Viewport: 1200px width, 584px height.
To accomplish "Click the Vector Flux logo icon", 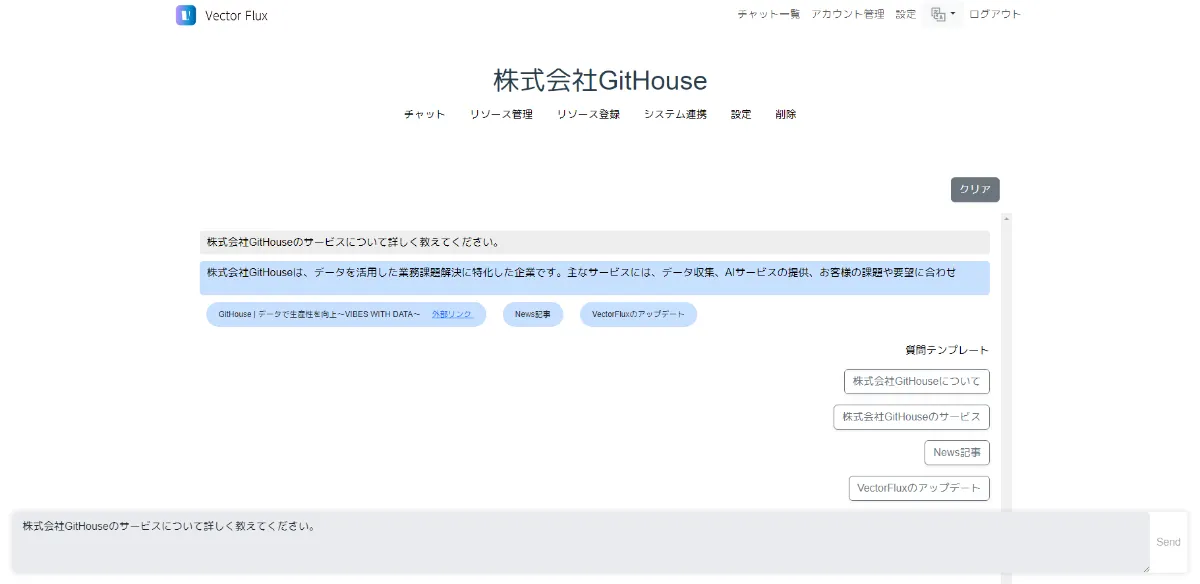I will pyautogui.click(x=186, y=15).
